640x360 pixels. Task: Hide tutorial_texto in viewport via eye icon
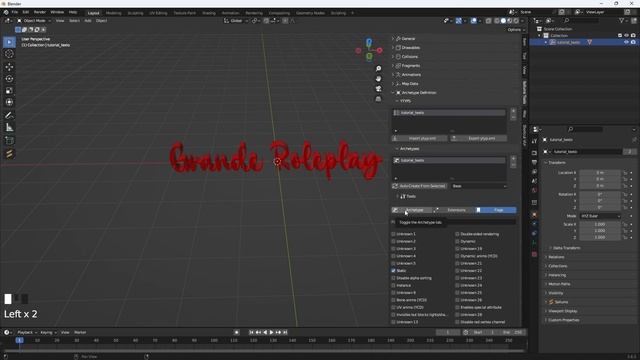[626, 42]
